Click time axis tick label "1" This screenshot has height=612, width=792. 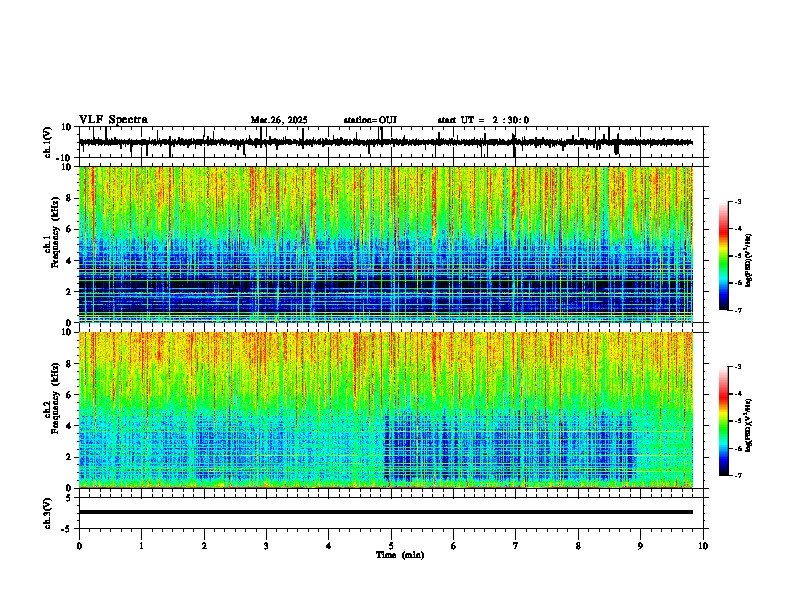[x=142, y=546]
